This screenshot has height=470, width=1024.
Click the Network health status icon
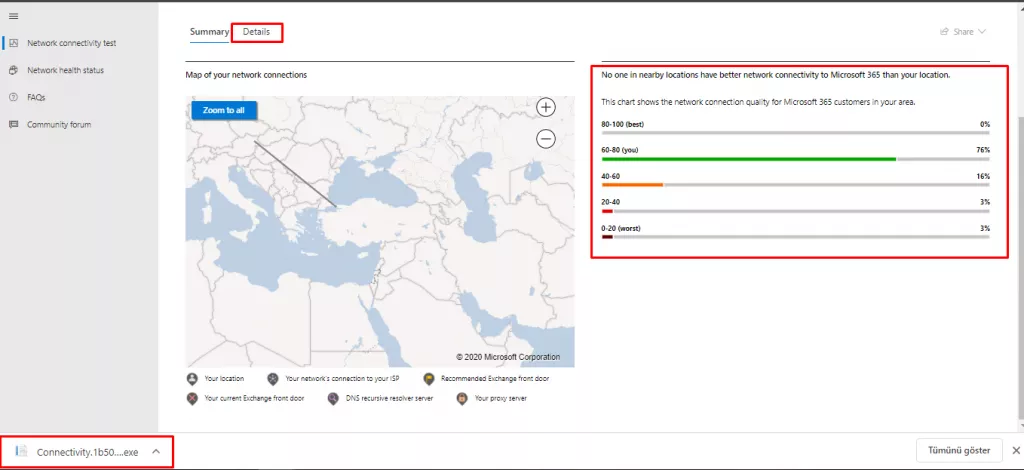coord(14,70)
